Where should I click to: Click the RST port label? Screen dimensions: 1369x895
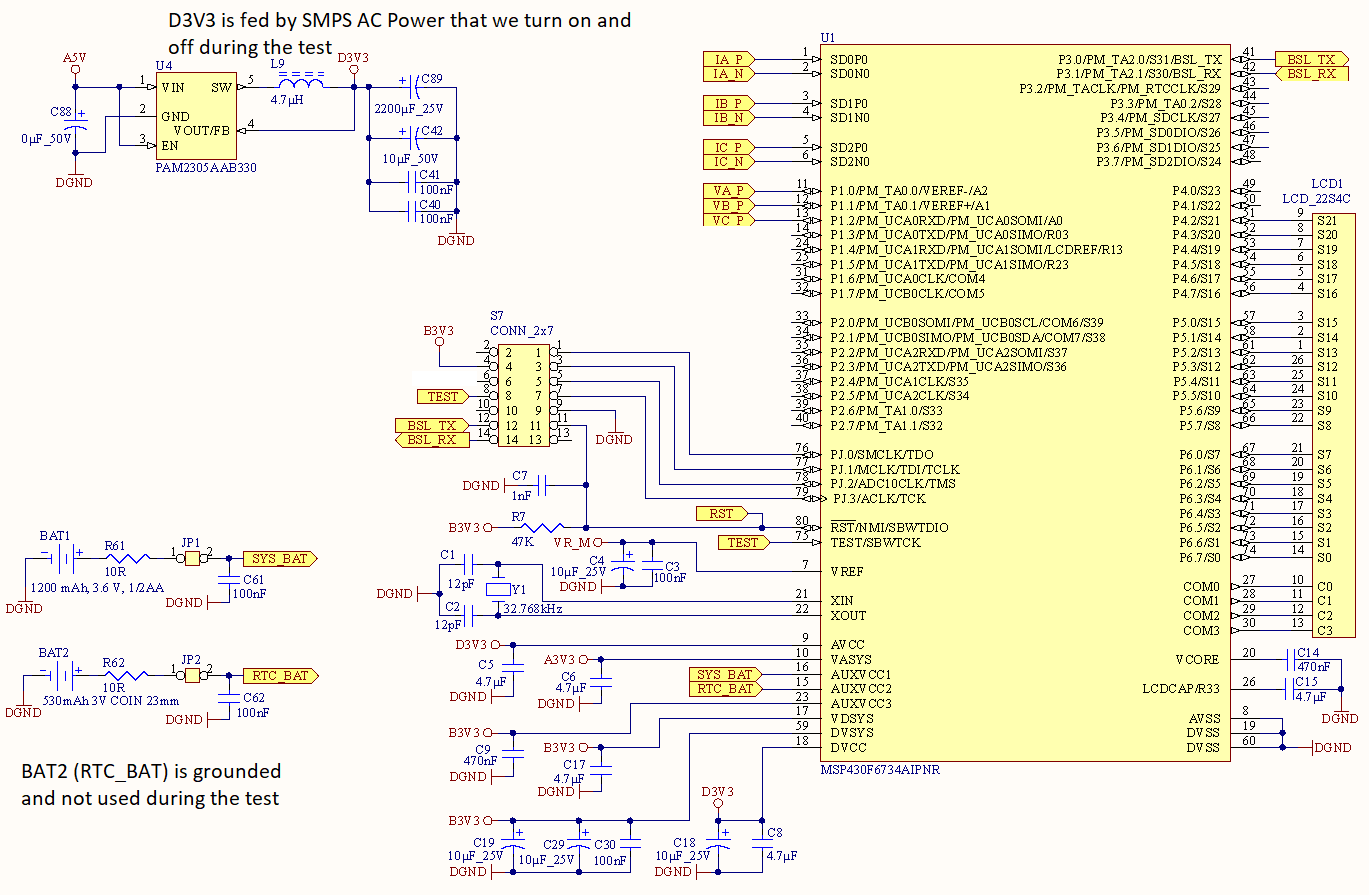coord(721,514)
